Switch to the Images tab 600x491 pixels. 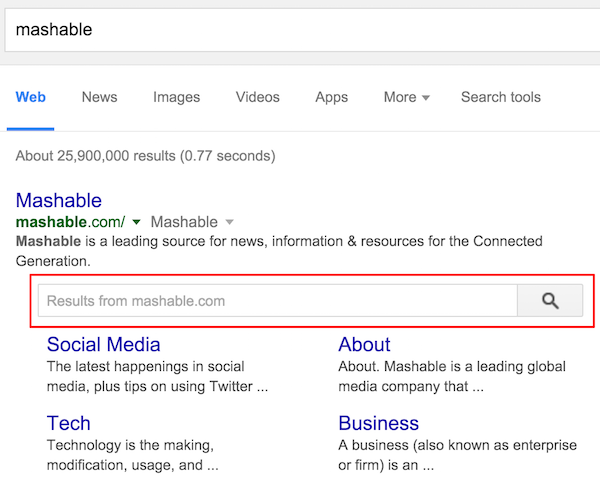pyautogui.click(x=176, y=97)
